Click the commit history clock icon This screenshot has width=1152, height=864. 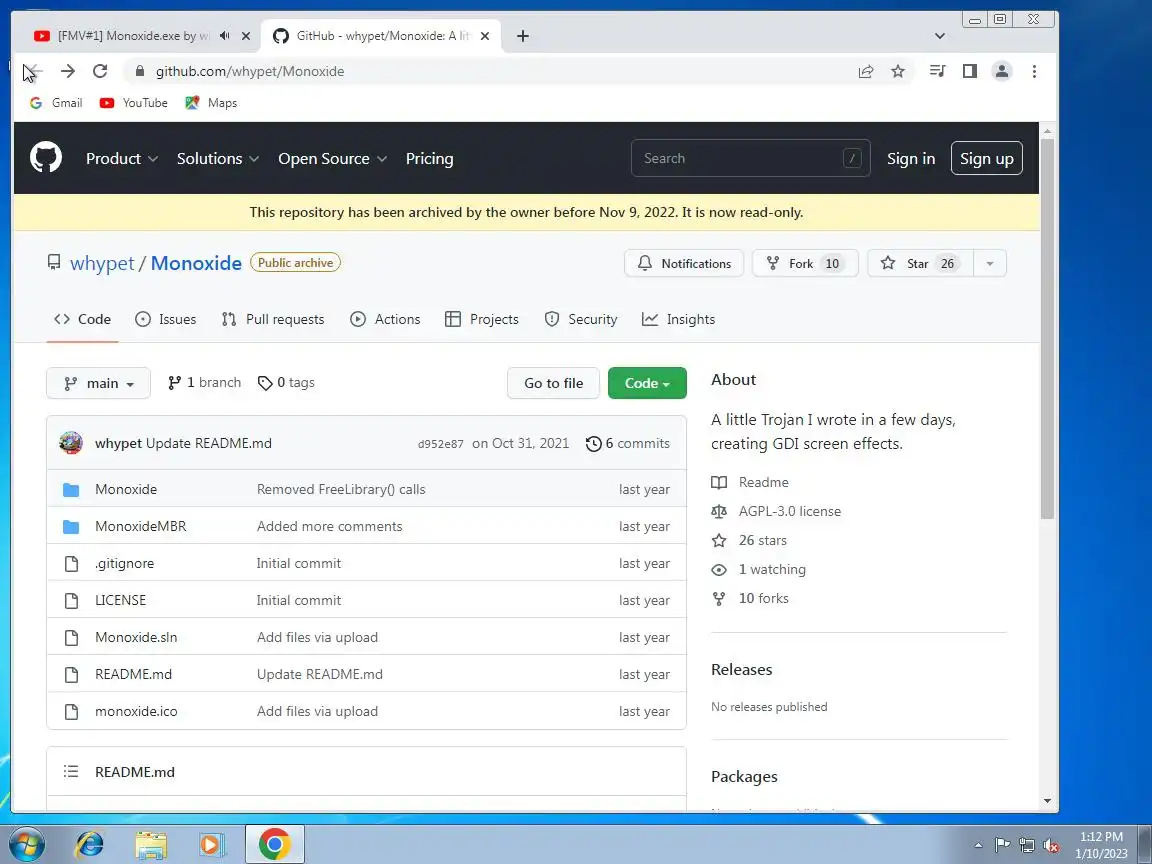(x=593, y=444)
